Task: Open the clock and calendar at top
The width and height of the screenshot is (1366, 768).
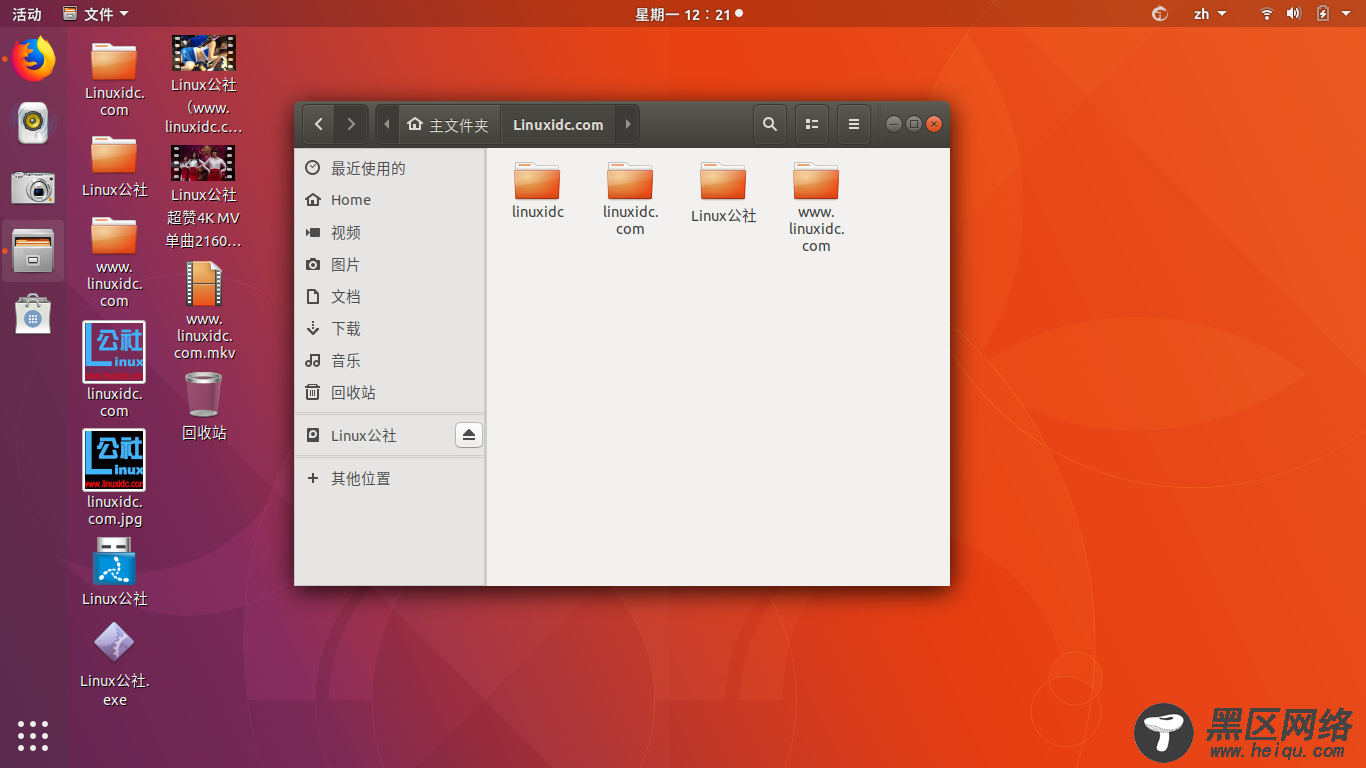Action: (x=688, y=14)
